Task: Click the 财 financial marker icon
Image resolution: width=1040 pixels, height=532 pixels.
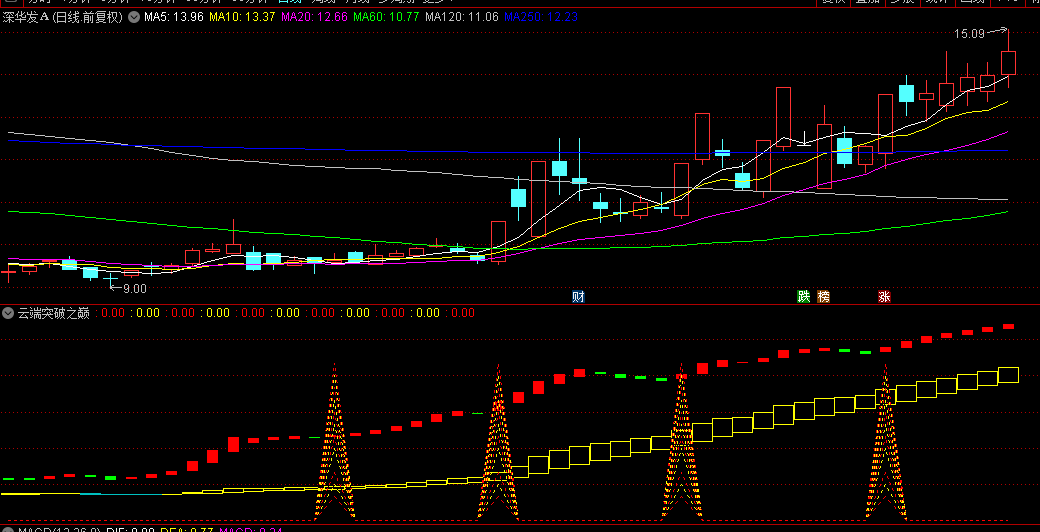Action: [578, 297]
